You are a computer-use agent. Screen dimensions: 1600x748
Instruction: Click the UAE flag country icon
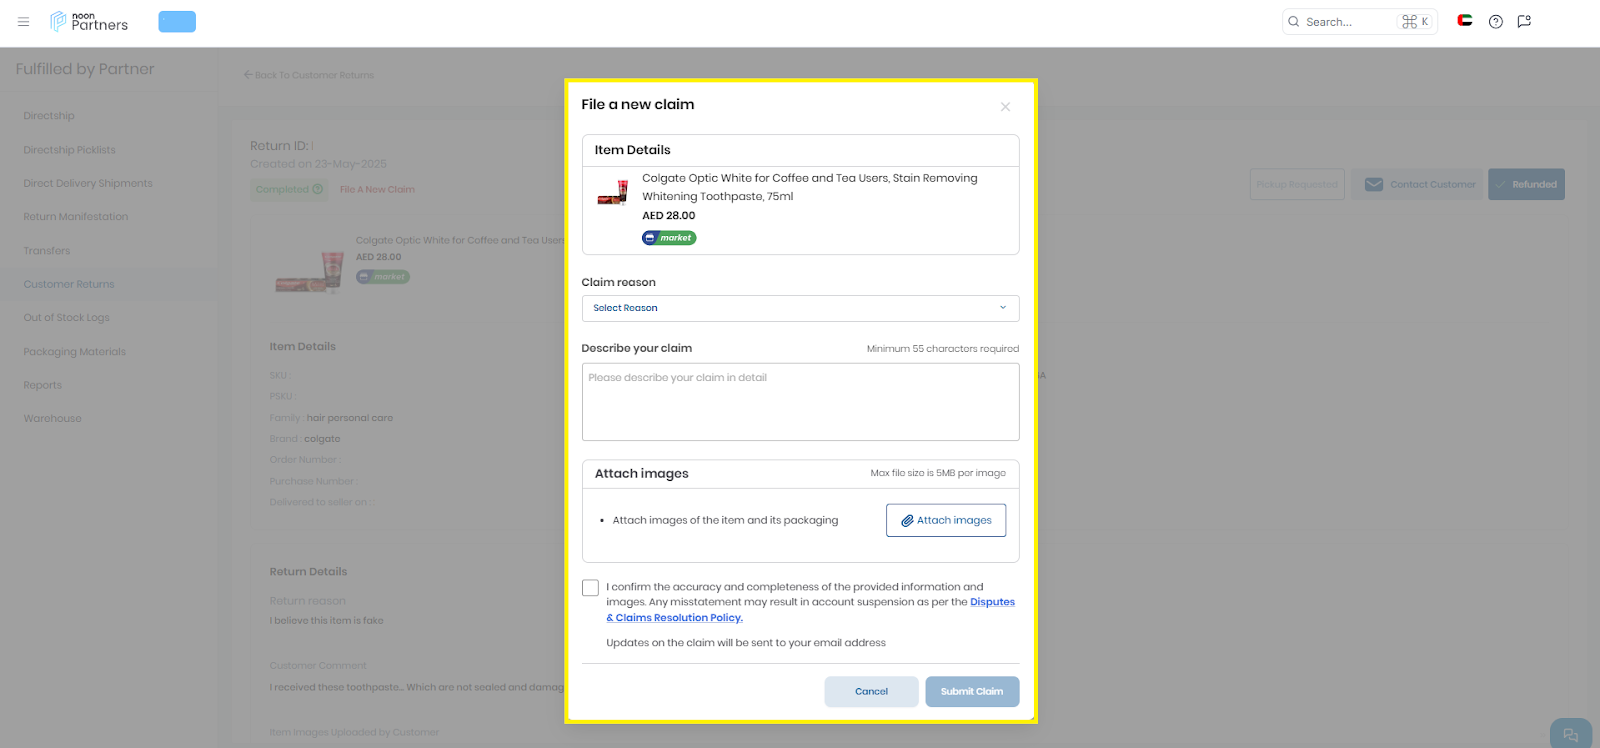(1465, 20)
